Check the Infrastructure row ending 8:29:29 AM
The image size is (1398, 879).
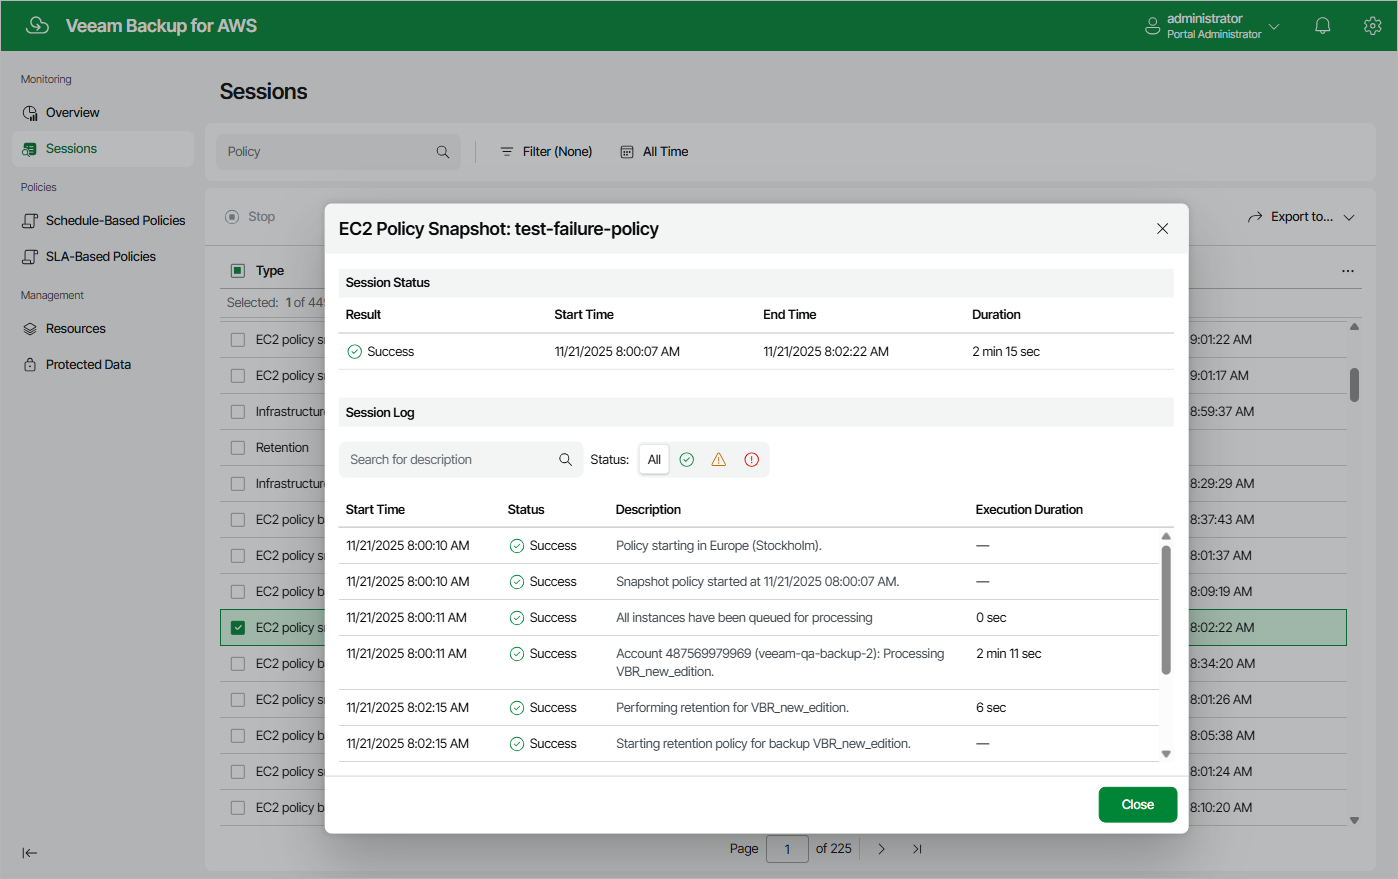[238, 484]
